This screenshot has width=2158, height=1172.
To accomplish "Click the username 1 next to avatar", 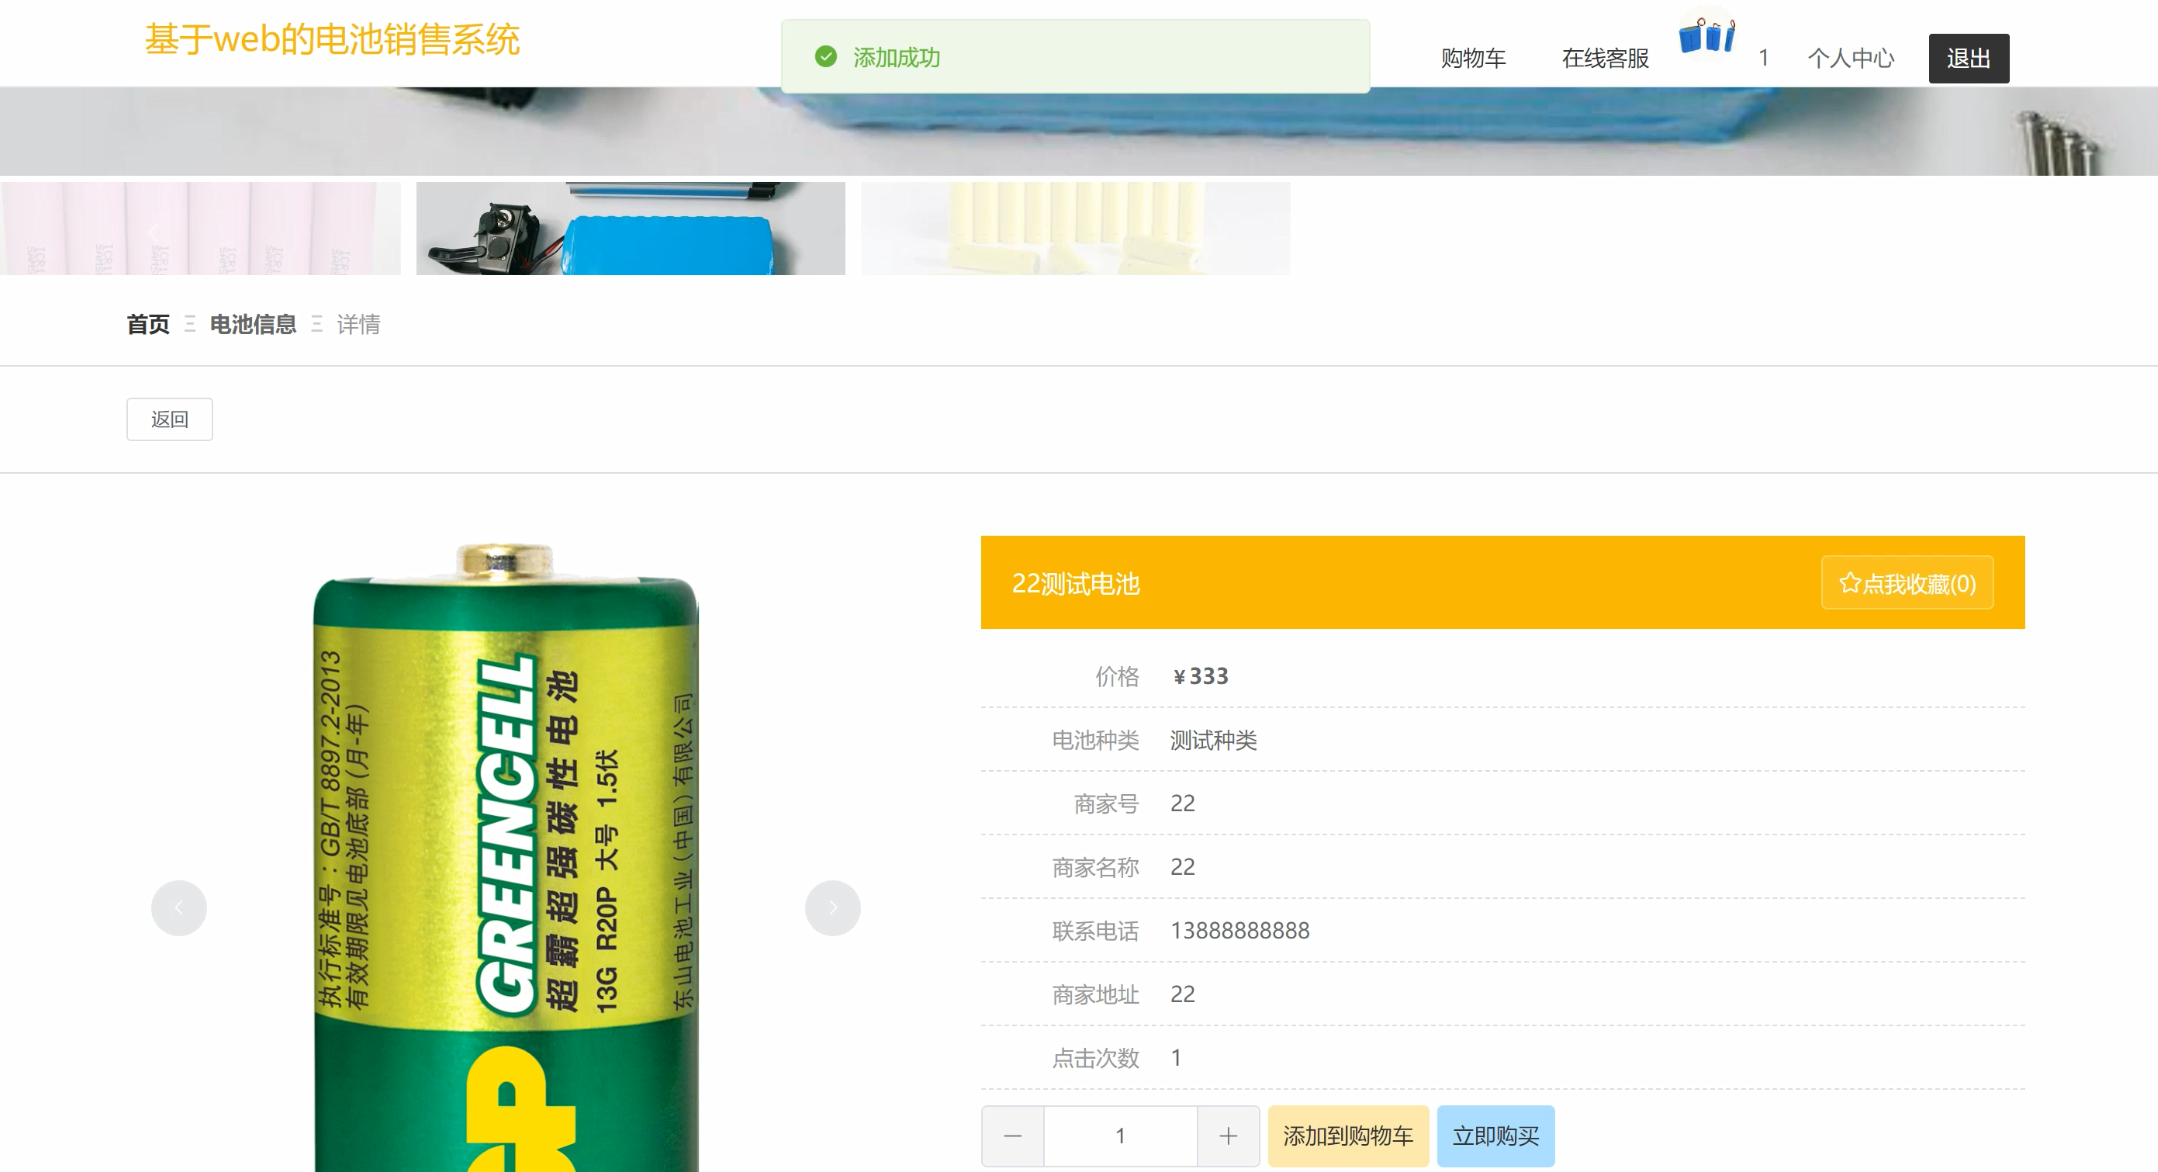I will pos(1764,58).
